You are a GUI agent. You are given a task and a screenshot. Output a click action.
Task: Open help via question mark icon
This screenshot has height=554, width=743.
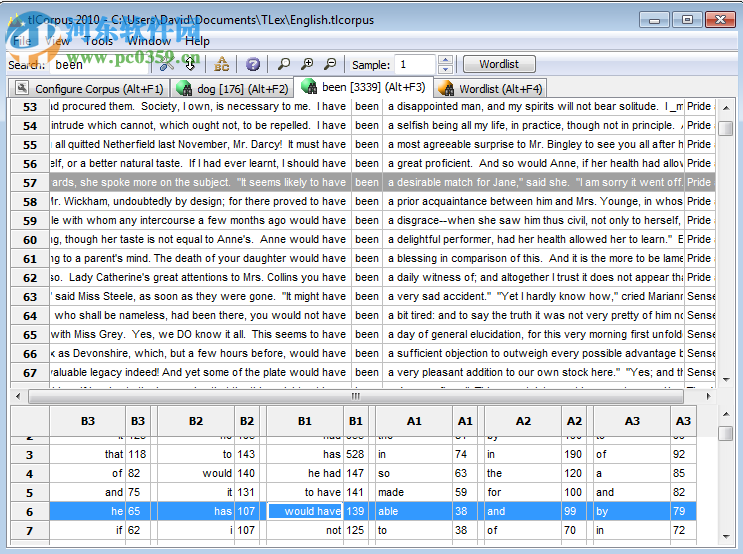coord(253,64)
